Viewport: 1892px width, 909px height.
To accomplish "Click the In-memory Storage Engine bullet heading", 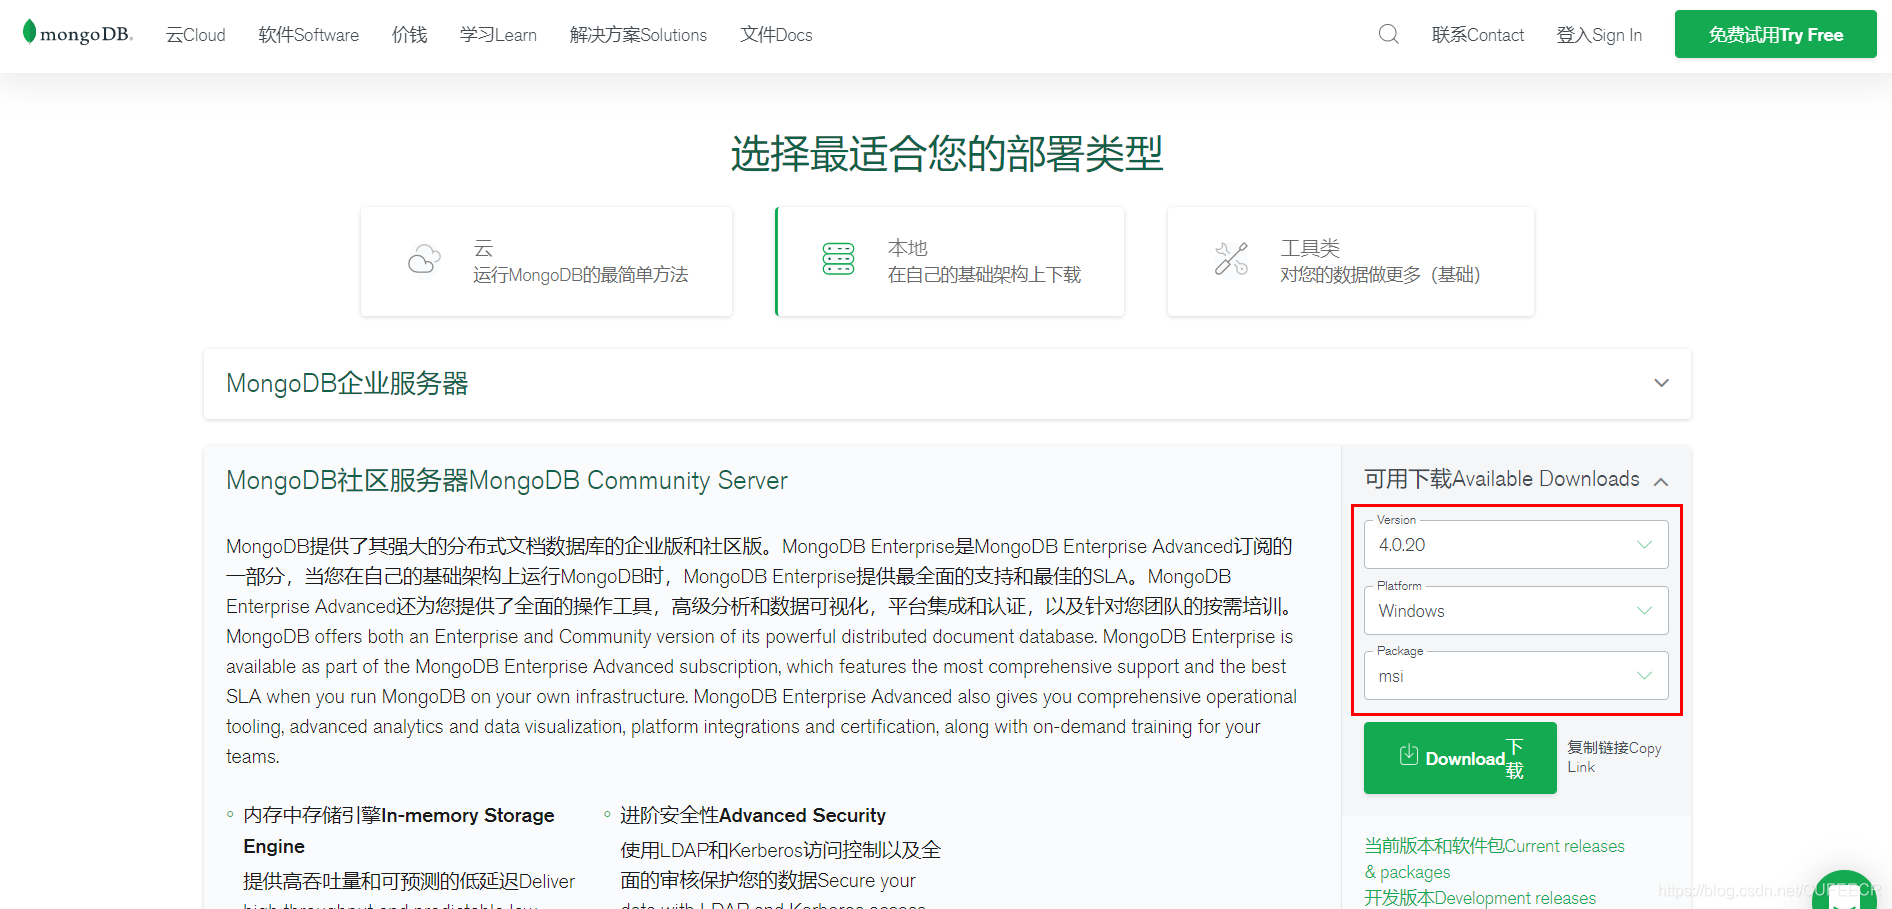I will click(398, 830).
